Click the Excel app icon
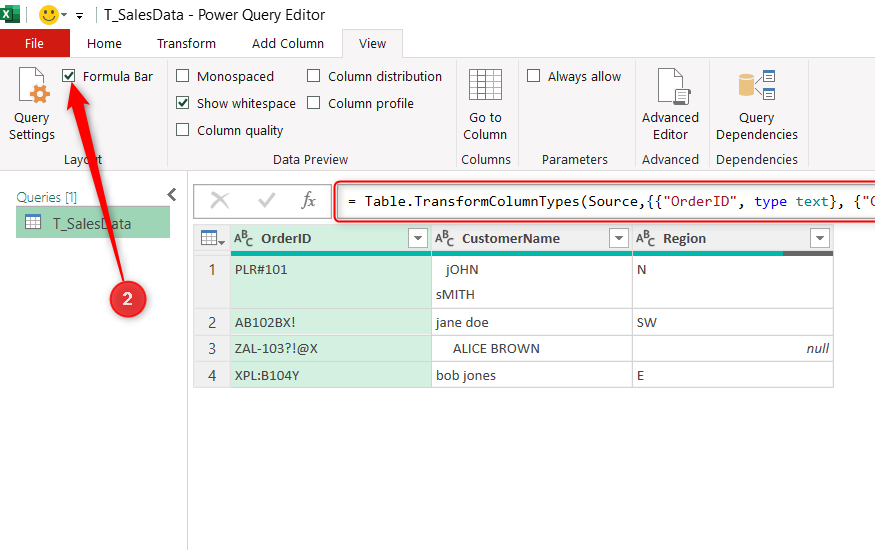This screenshot has width=875, height=550. (9, 14)
